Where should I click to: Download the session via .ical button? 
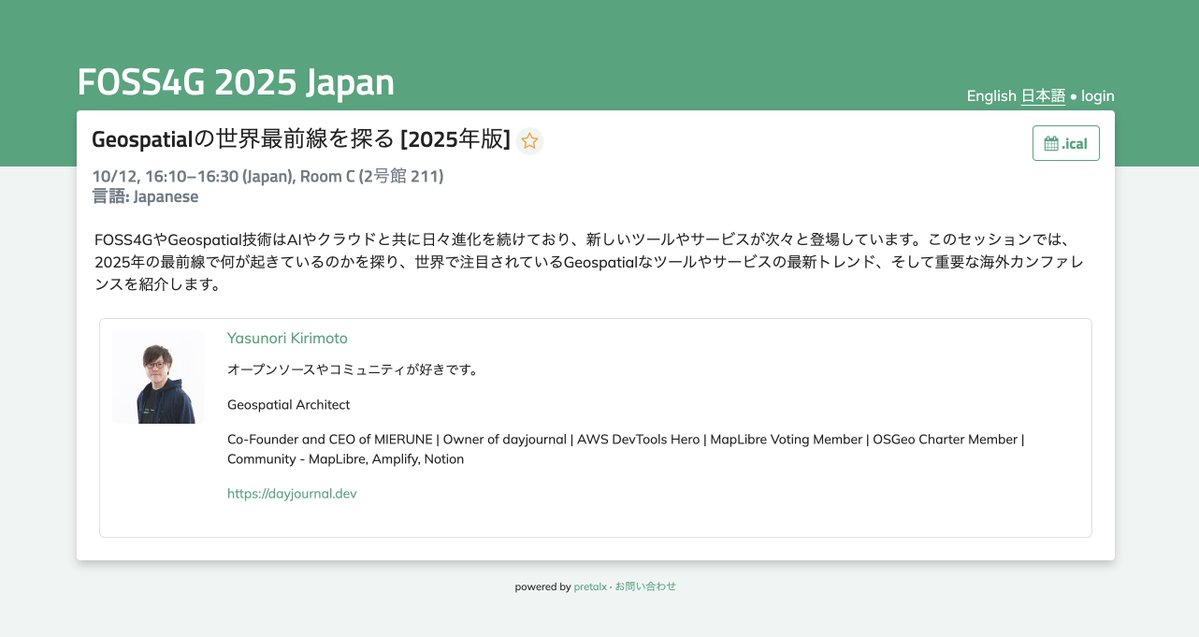pos(1066,143)
